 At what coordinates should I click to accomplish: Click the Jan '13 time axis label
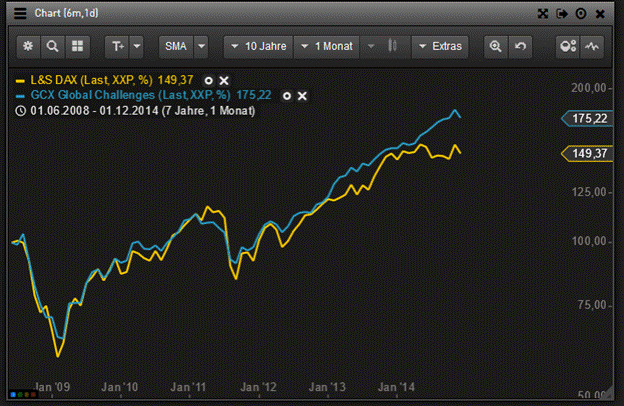[x=328, y=387]
